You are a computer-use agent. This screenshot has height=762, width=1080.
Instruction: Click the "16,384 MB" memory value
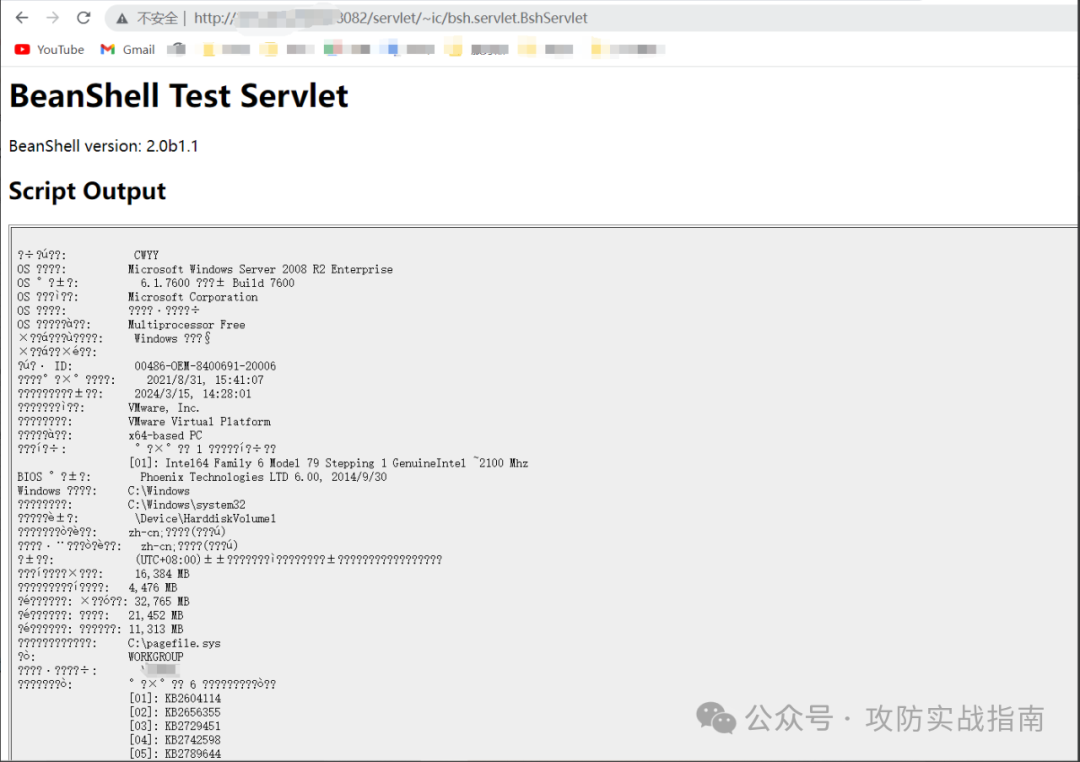point(162,574)
